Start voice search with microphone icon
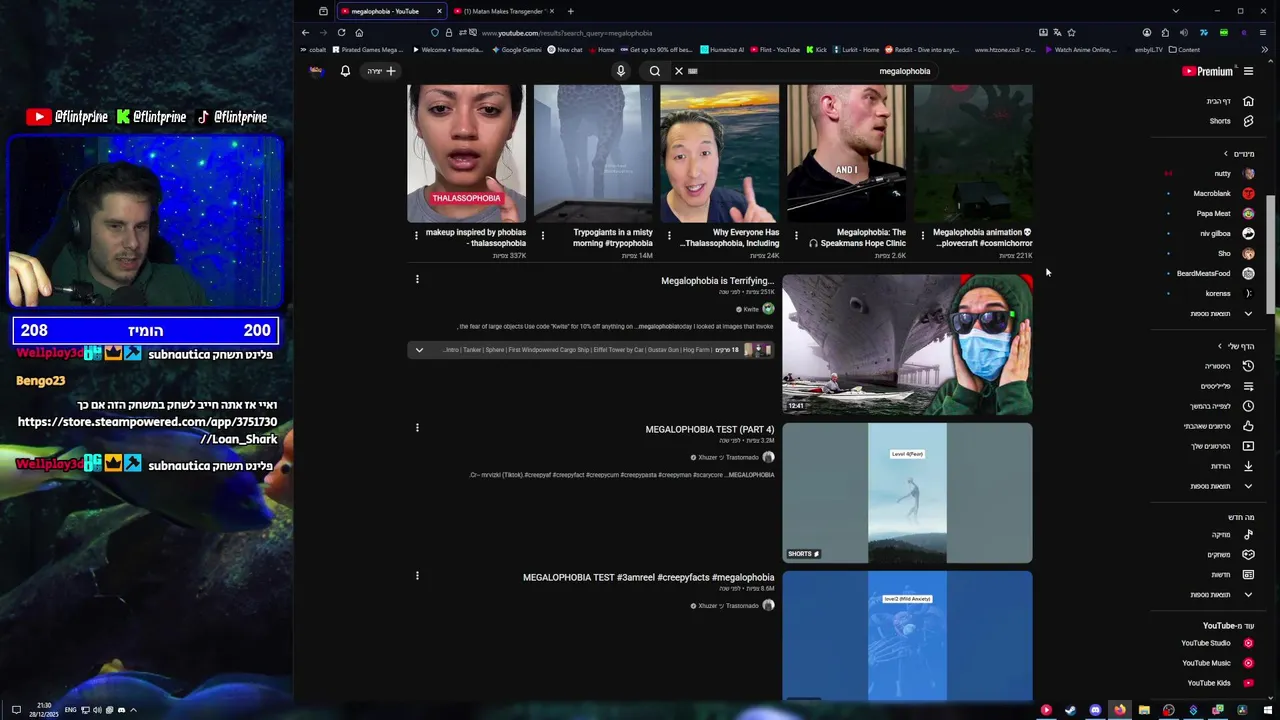1280x720 pixels. 620,71
